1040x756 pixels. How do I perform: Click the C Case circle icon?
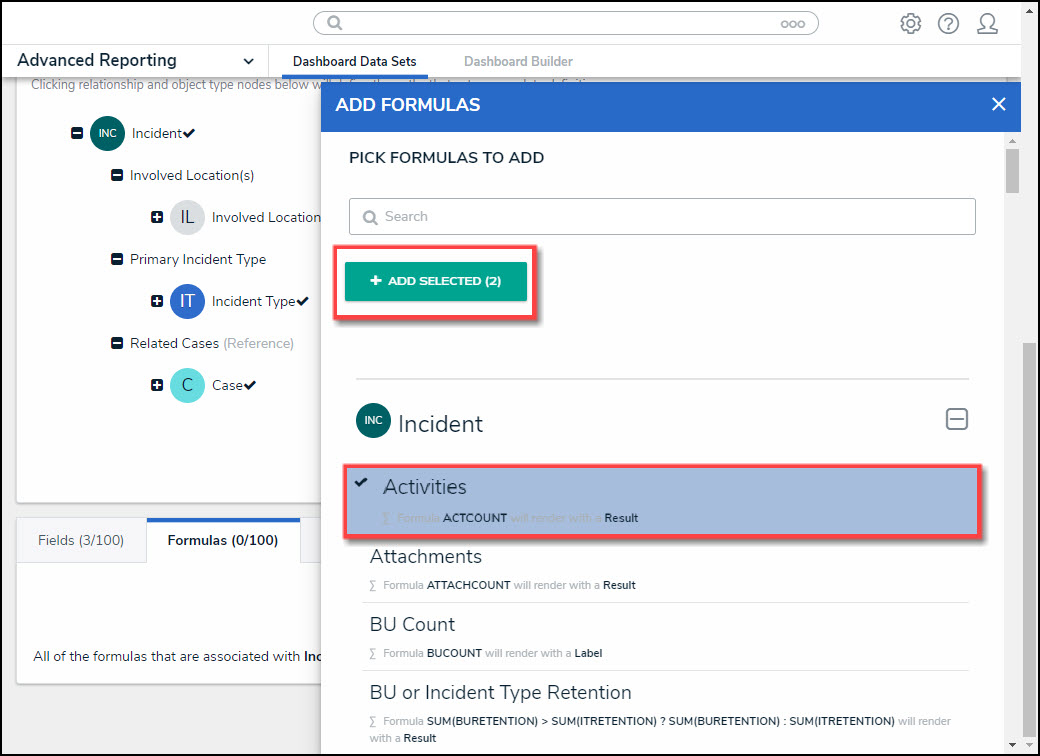[187, 385]
